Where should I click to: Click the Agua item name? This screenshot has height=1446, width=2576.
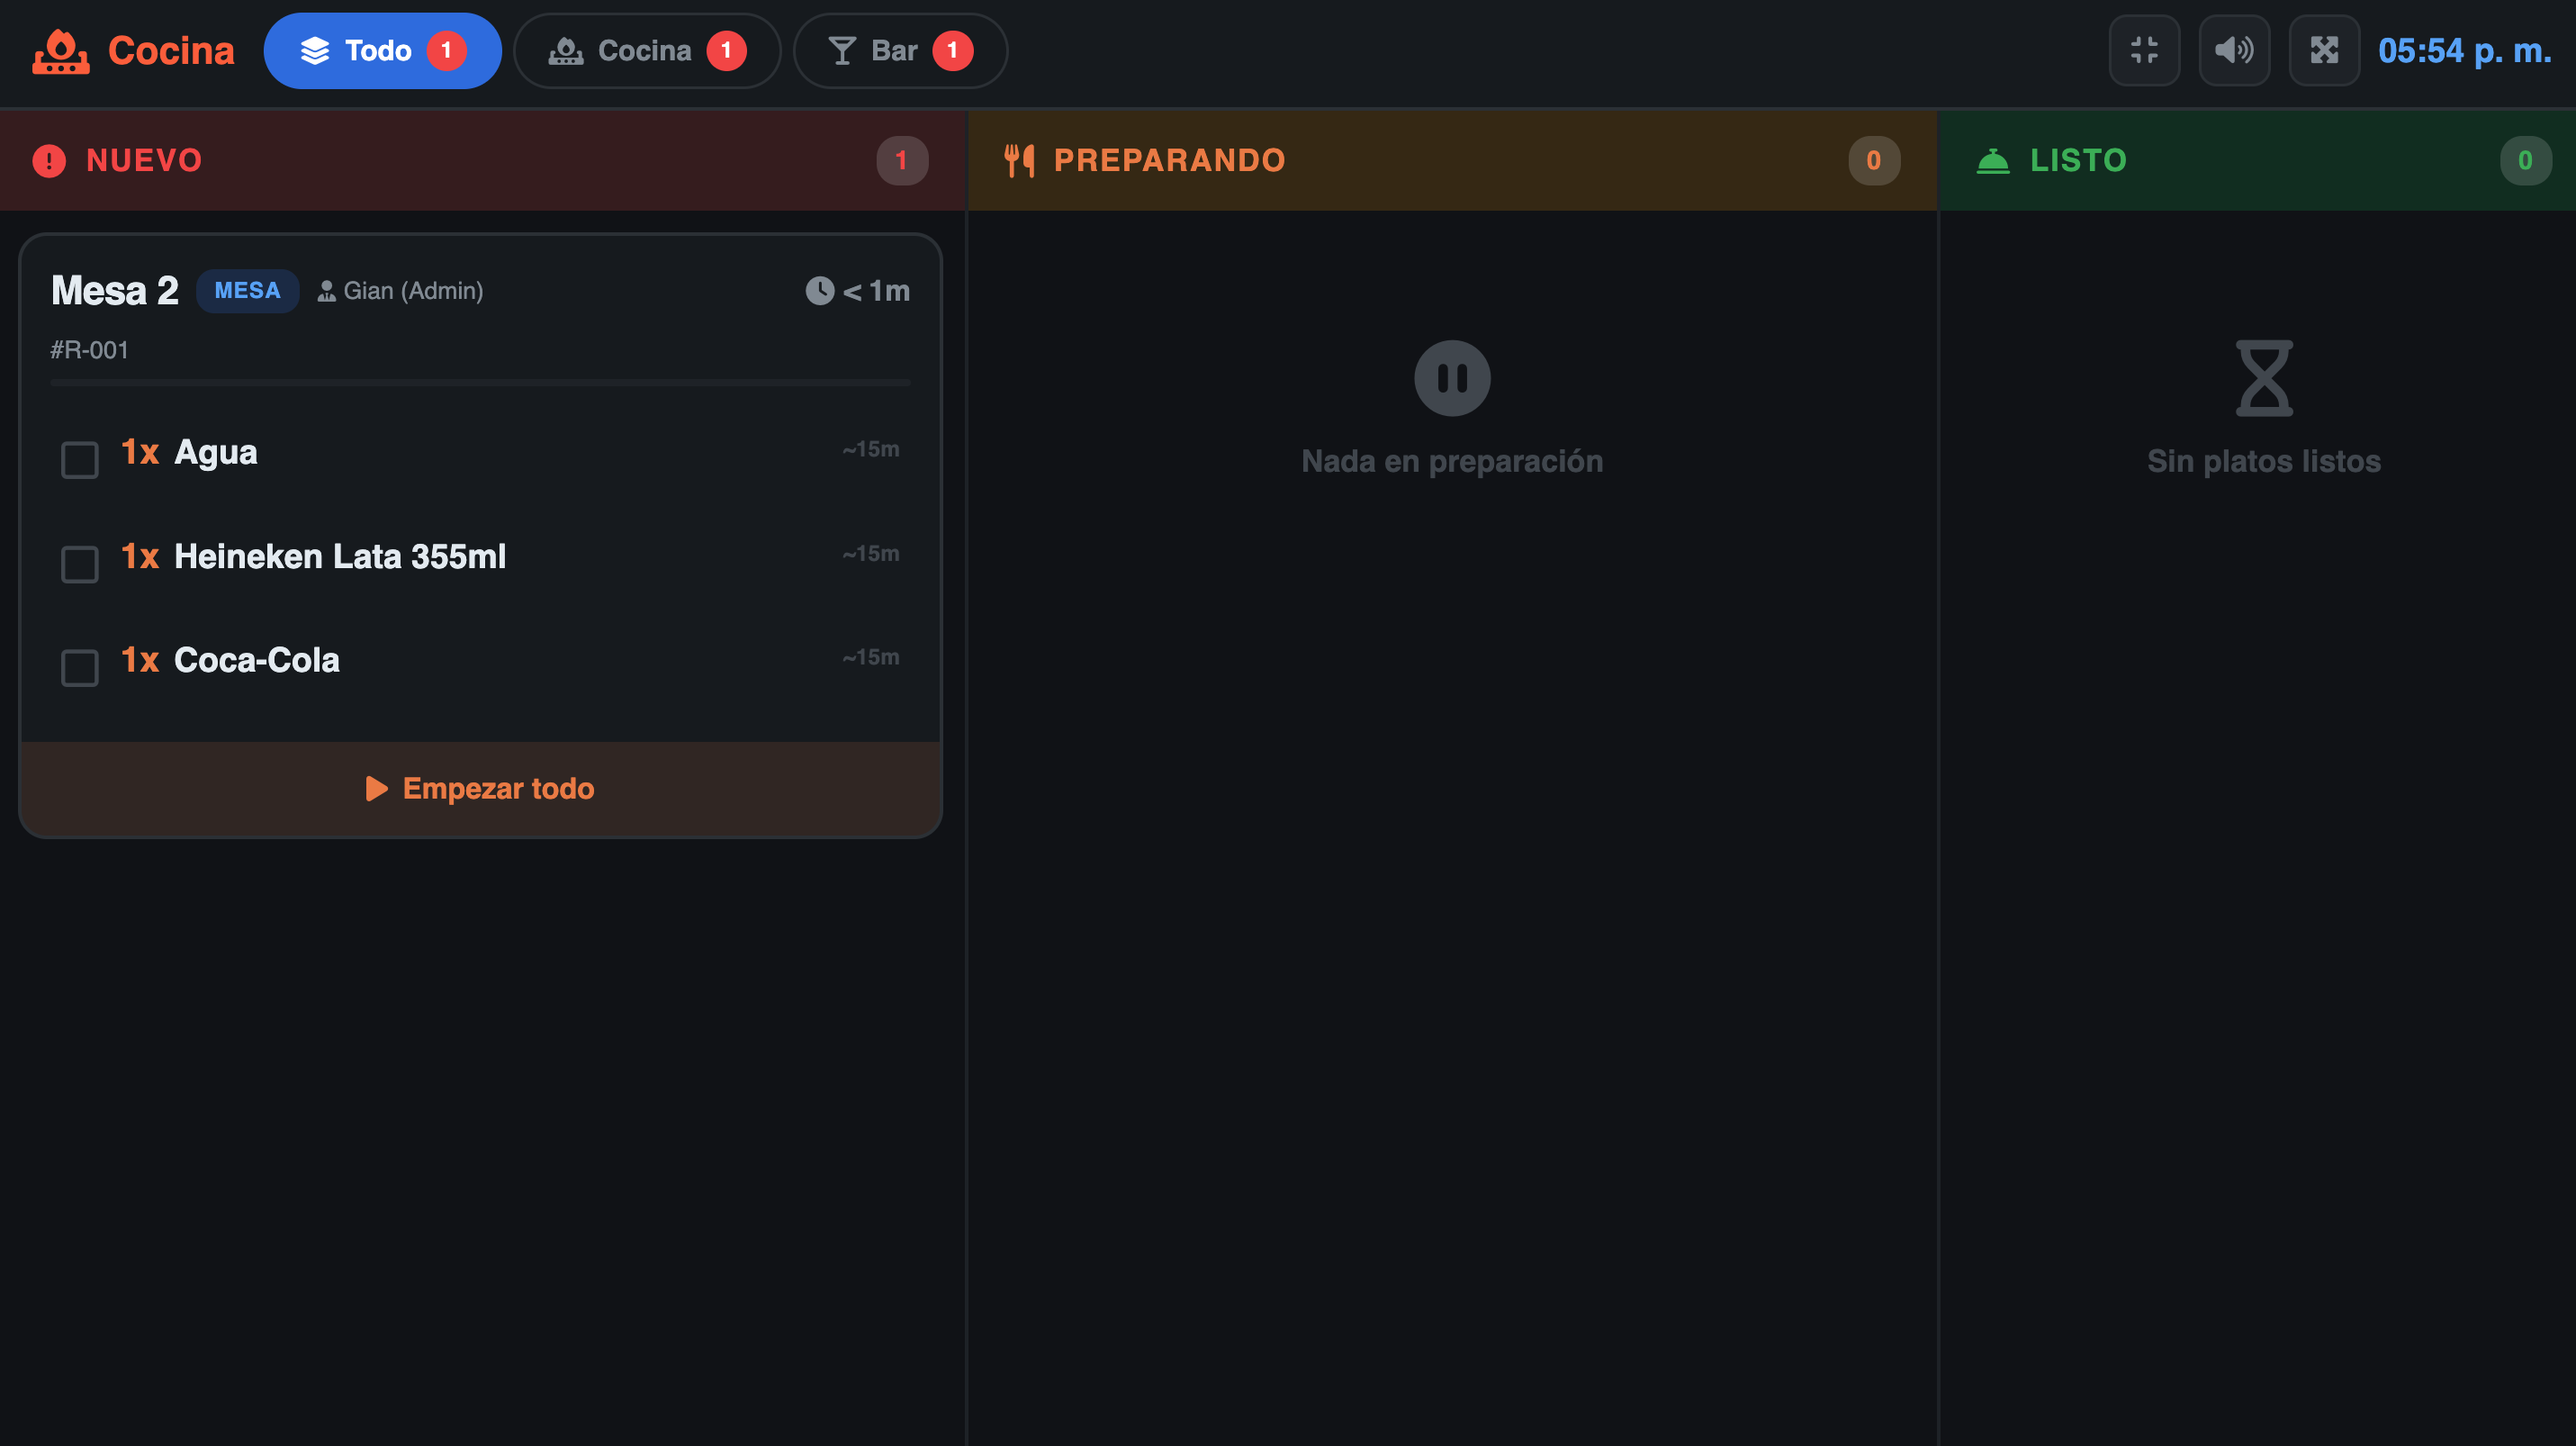tap(216, 452)
